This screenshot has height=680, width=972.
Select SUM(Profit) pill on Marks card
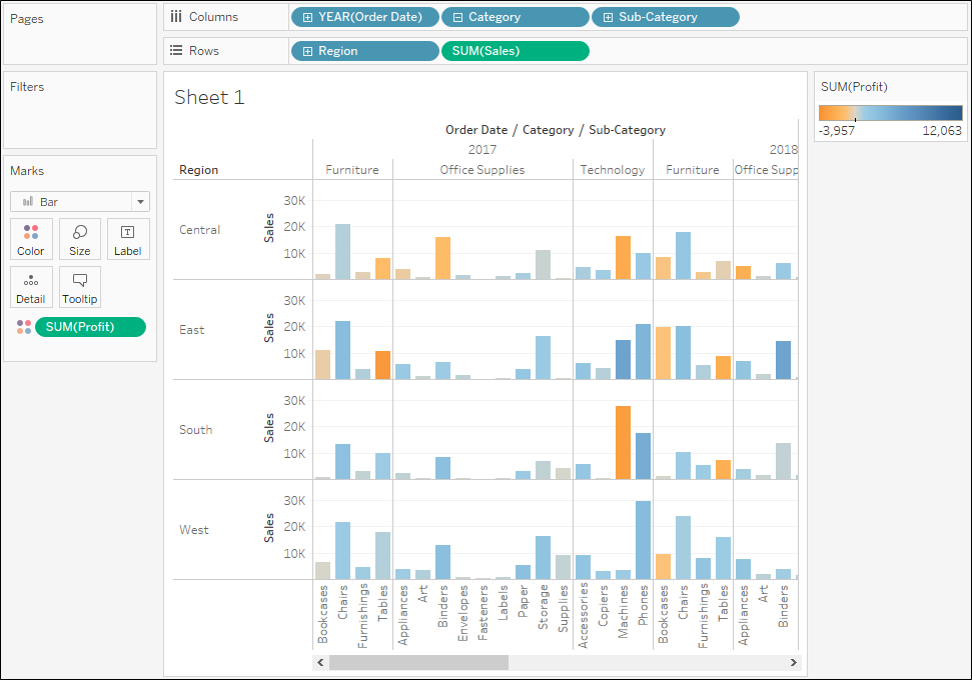[x=90, y=327]
